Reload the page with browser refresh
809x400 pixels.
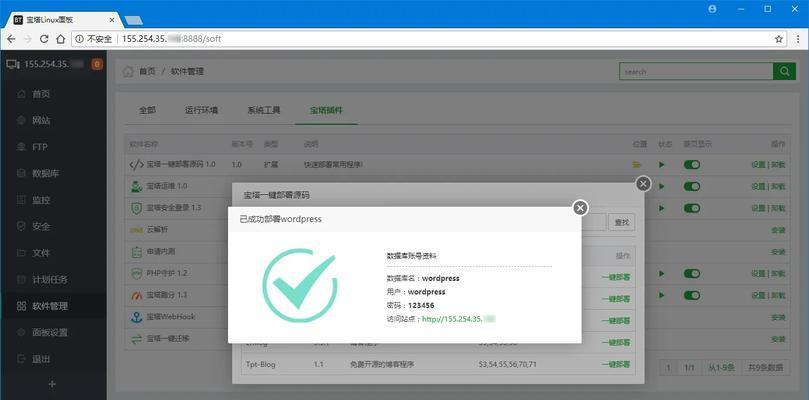click(x=44, y=39)
